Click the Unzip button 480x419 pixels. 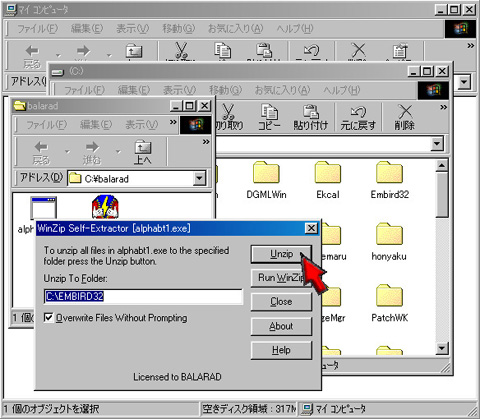click(x=281, y=254)
